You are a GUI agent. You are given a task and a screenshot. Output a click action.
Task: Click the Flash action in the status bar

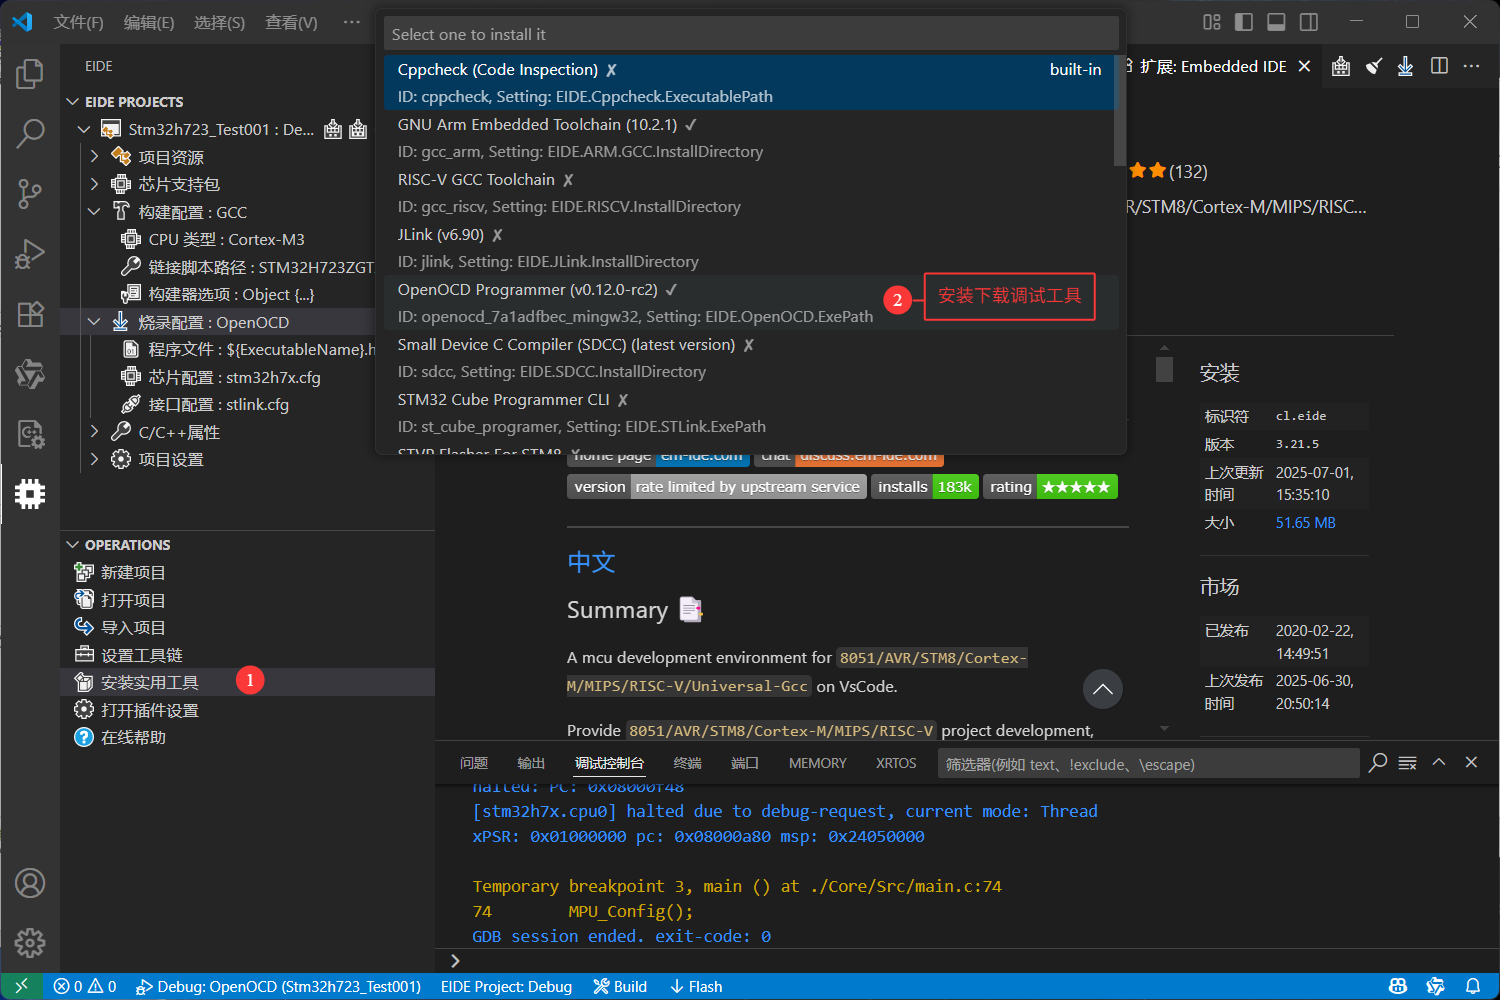[x=696, y=986]
